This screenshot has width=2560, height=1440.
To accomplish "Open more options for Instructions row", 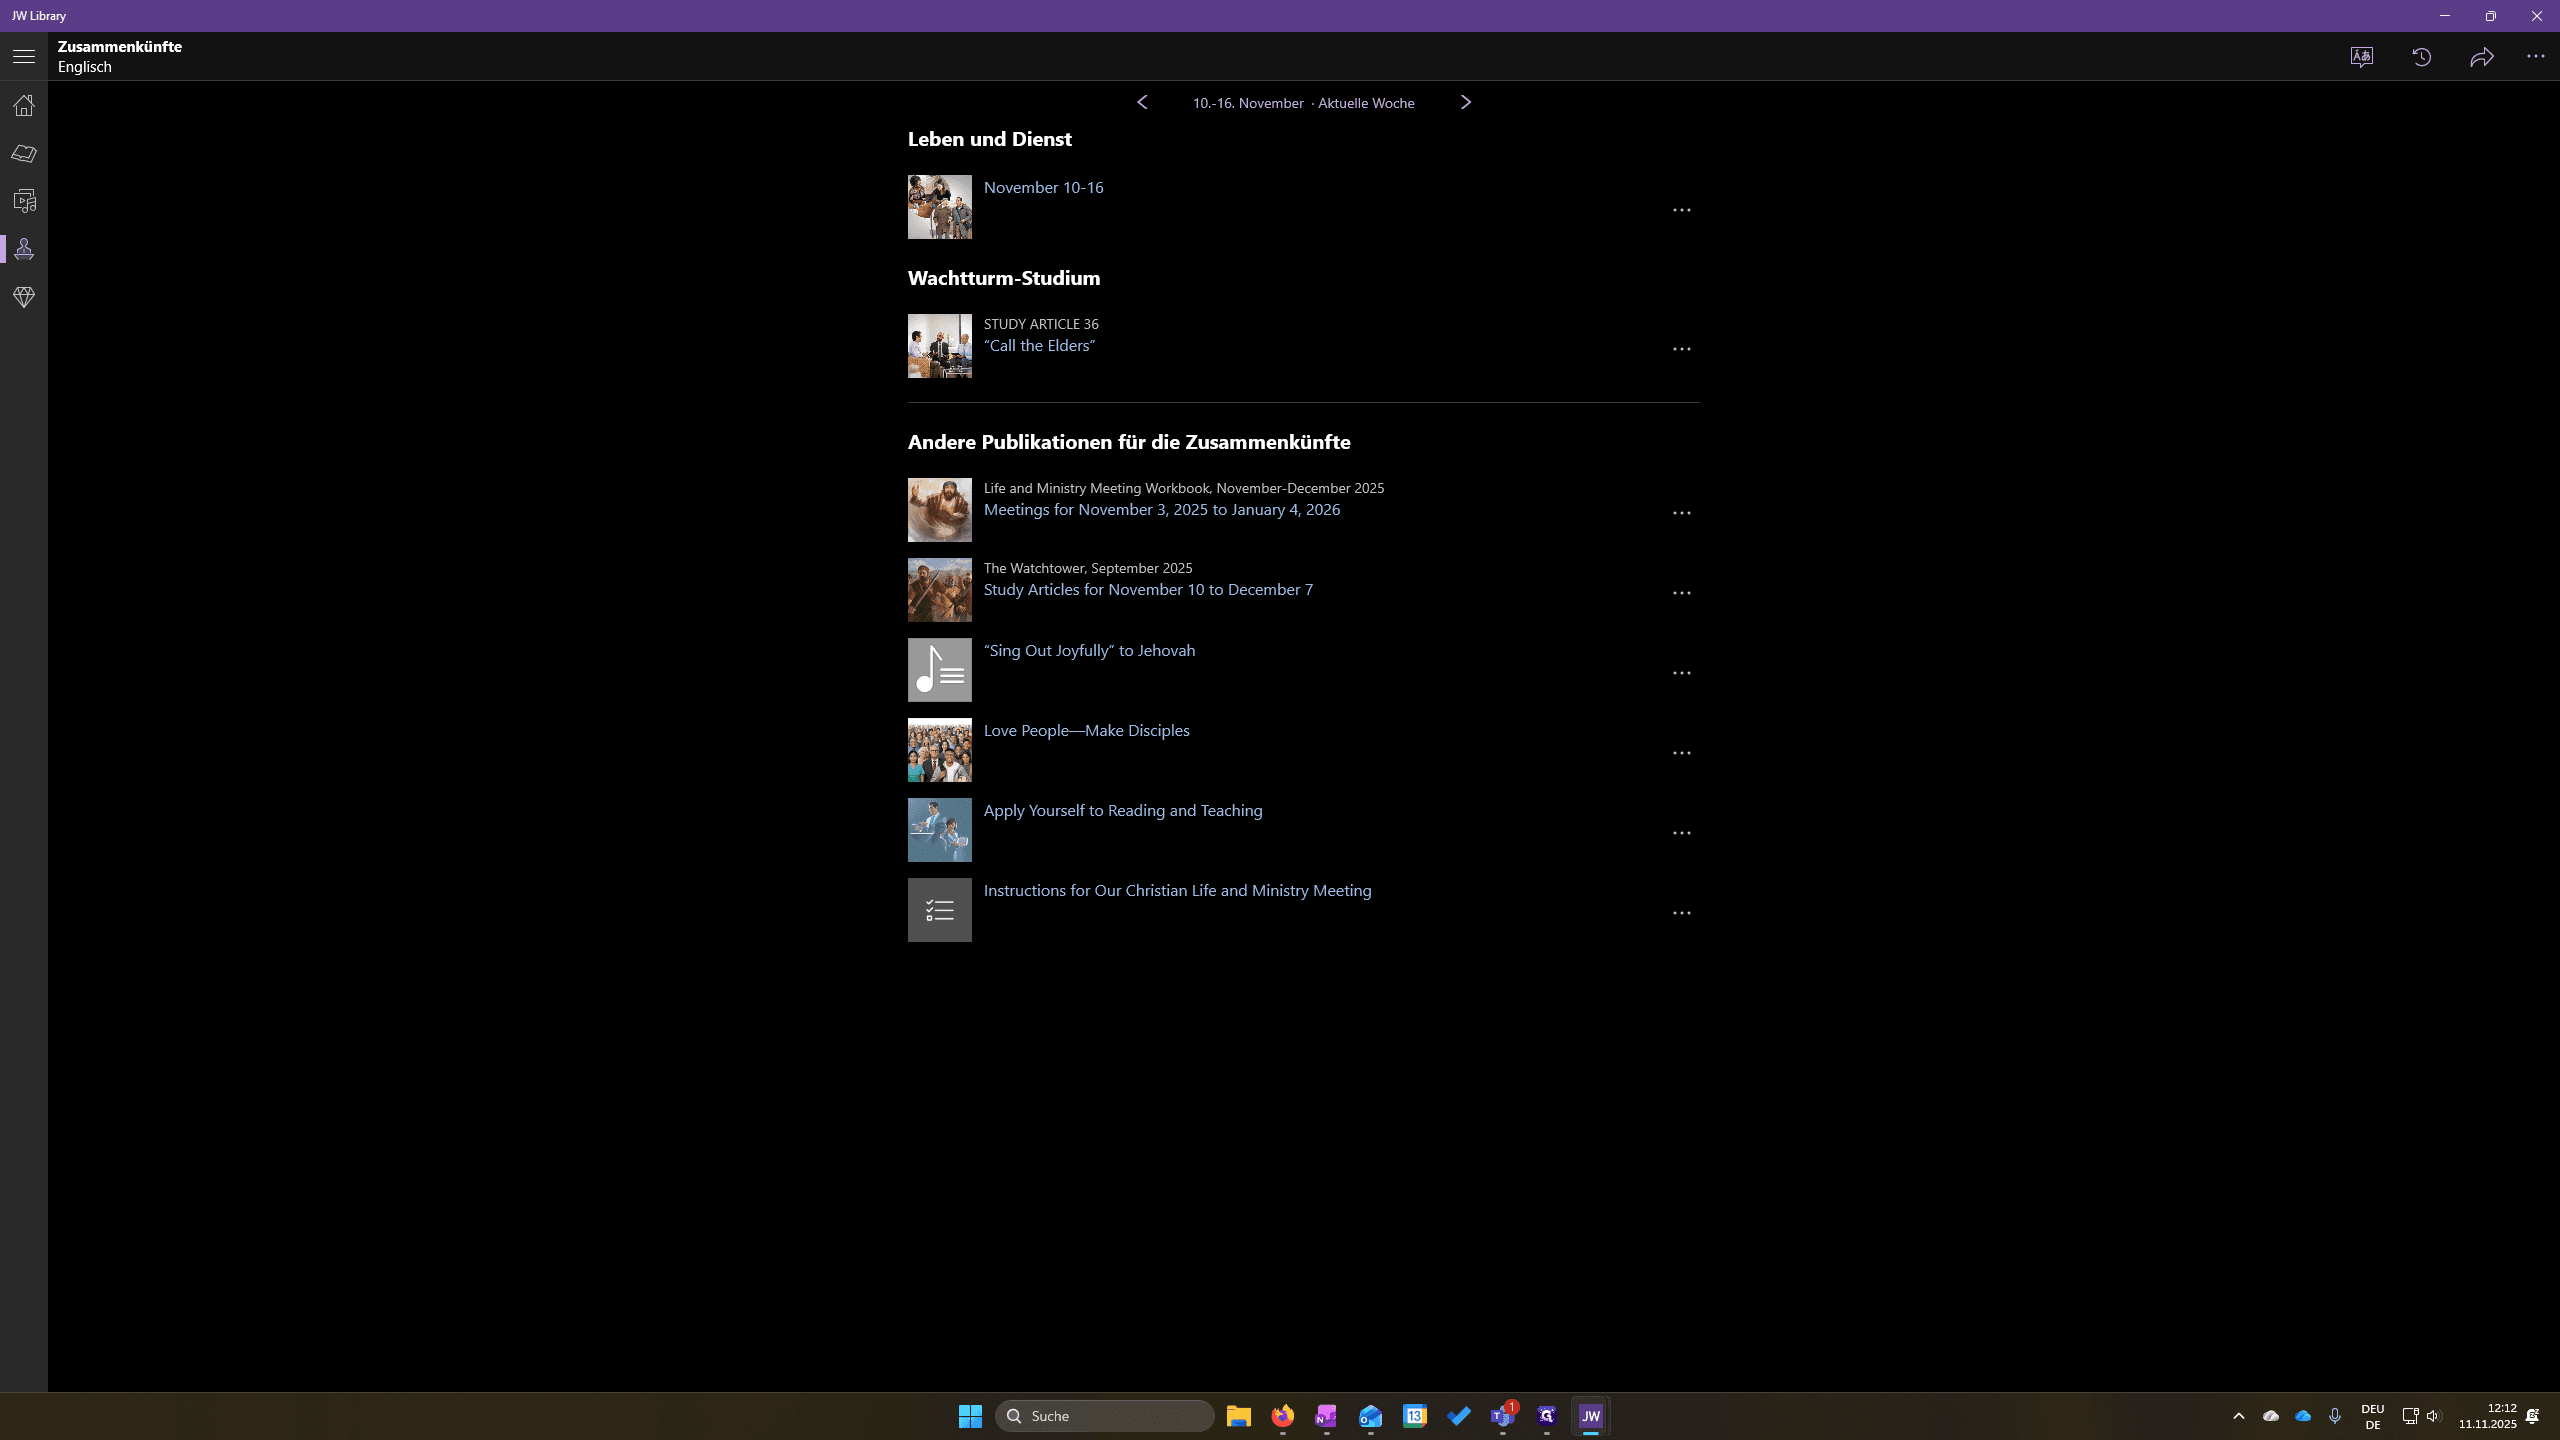I will pos(1682,913).
